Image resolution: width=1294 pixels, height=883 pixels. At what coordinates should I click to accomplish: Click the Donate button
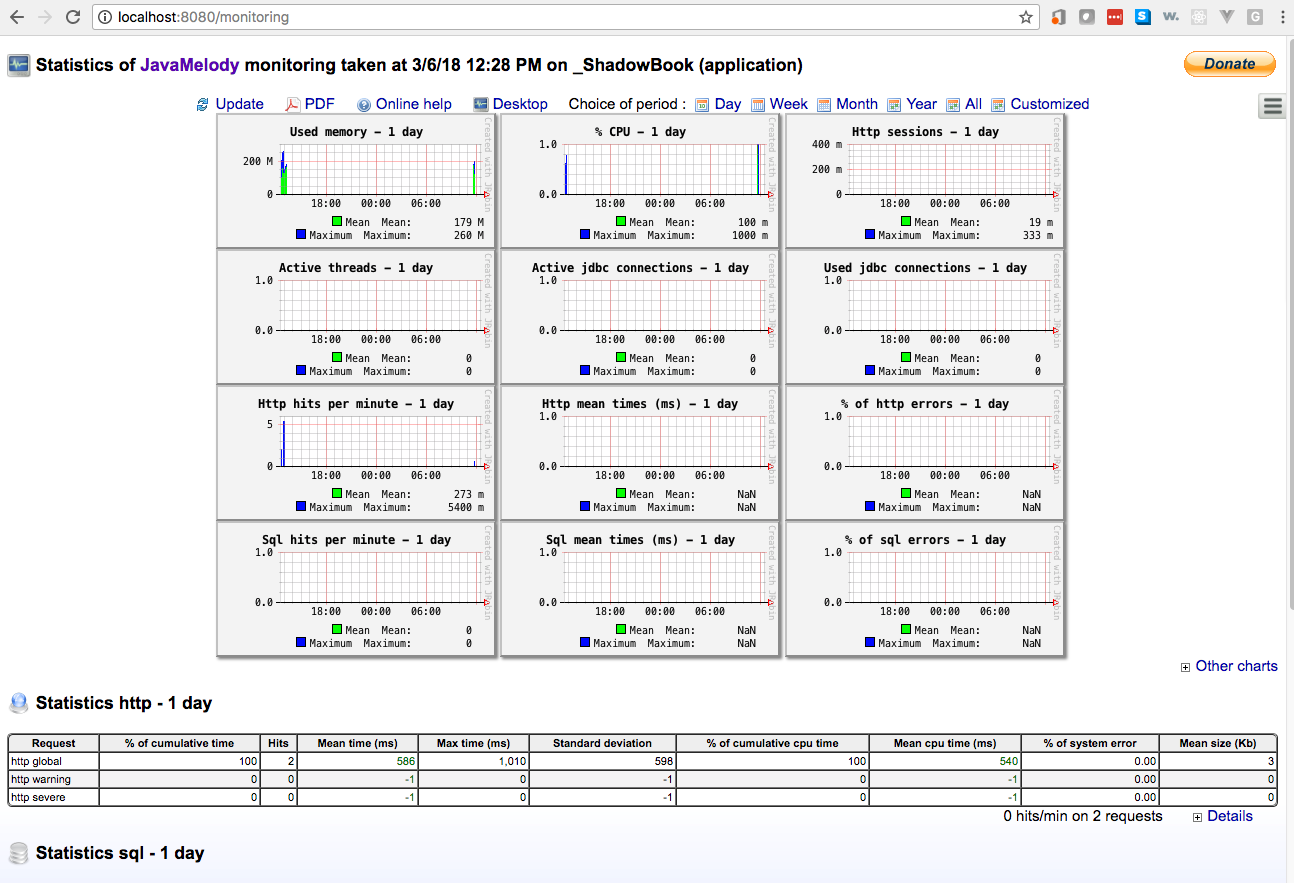click(1230, 63)
